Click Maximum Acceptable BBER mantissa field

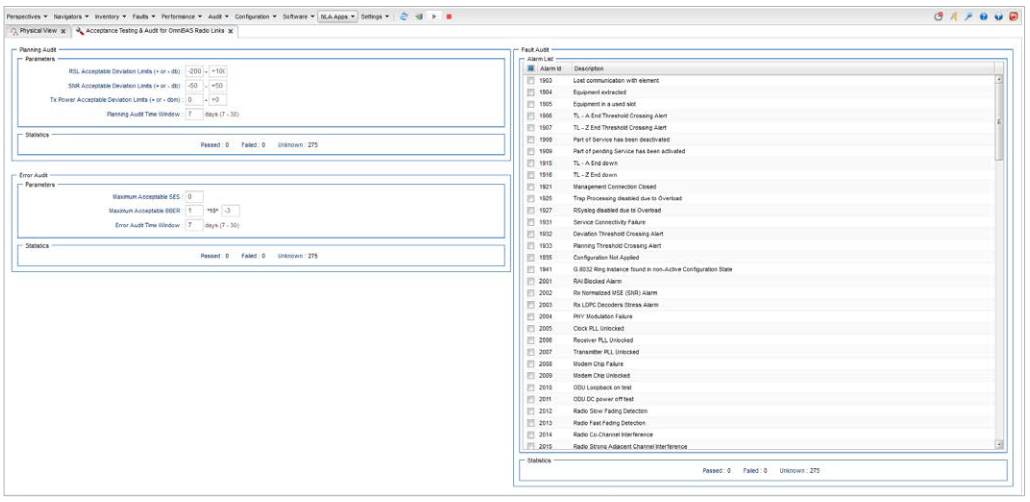(194, 211)
